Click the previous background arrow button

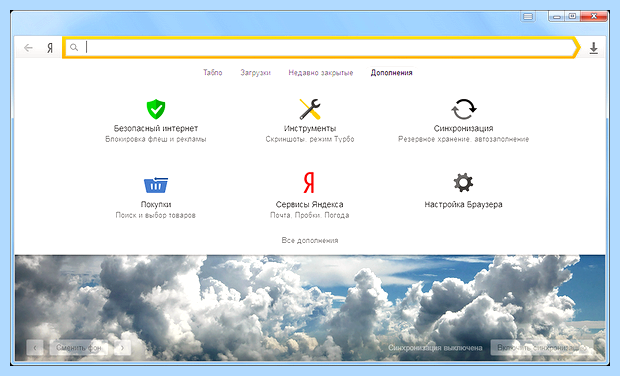pos(35,348)
